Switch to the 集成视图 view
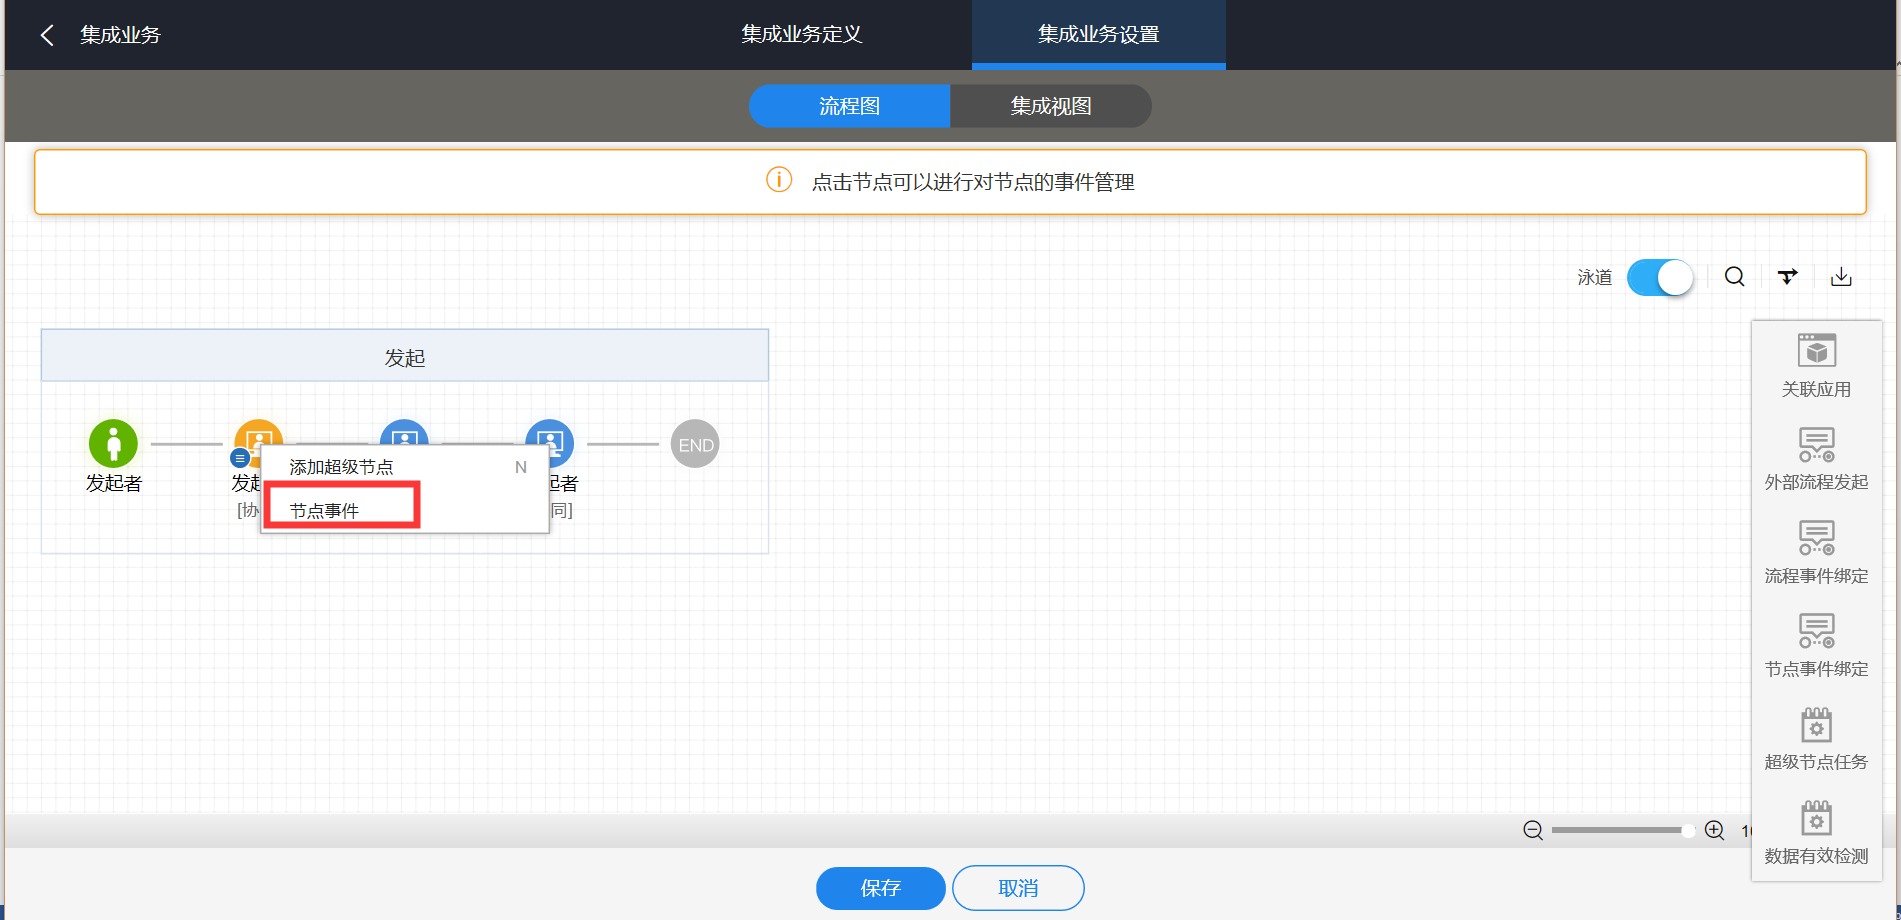Viewport: 1901px width, 920px height. pyautogui.click(x=1050, y=106)
